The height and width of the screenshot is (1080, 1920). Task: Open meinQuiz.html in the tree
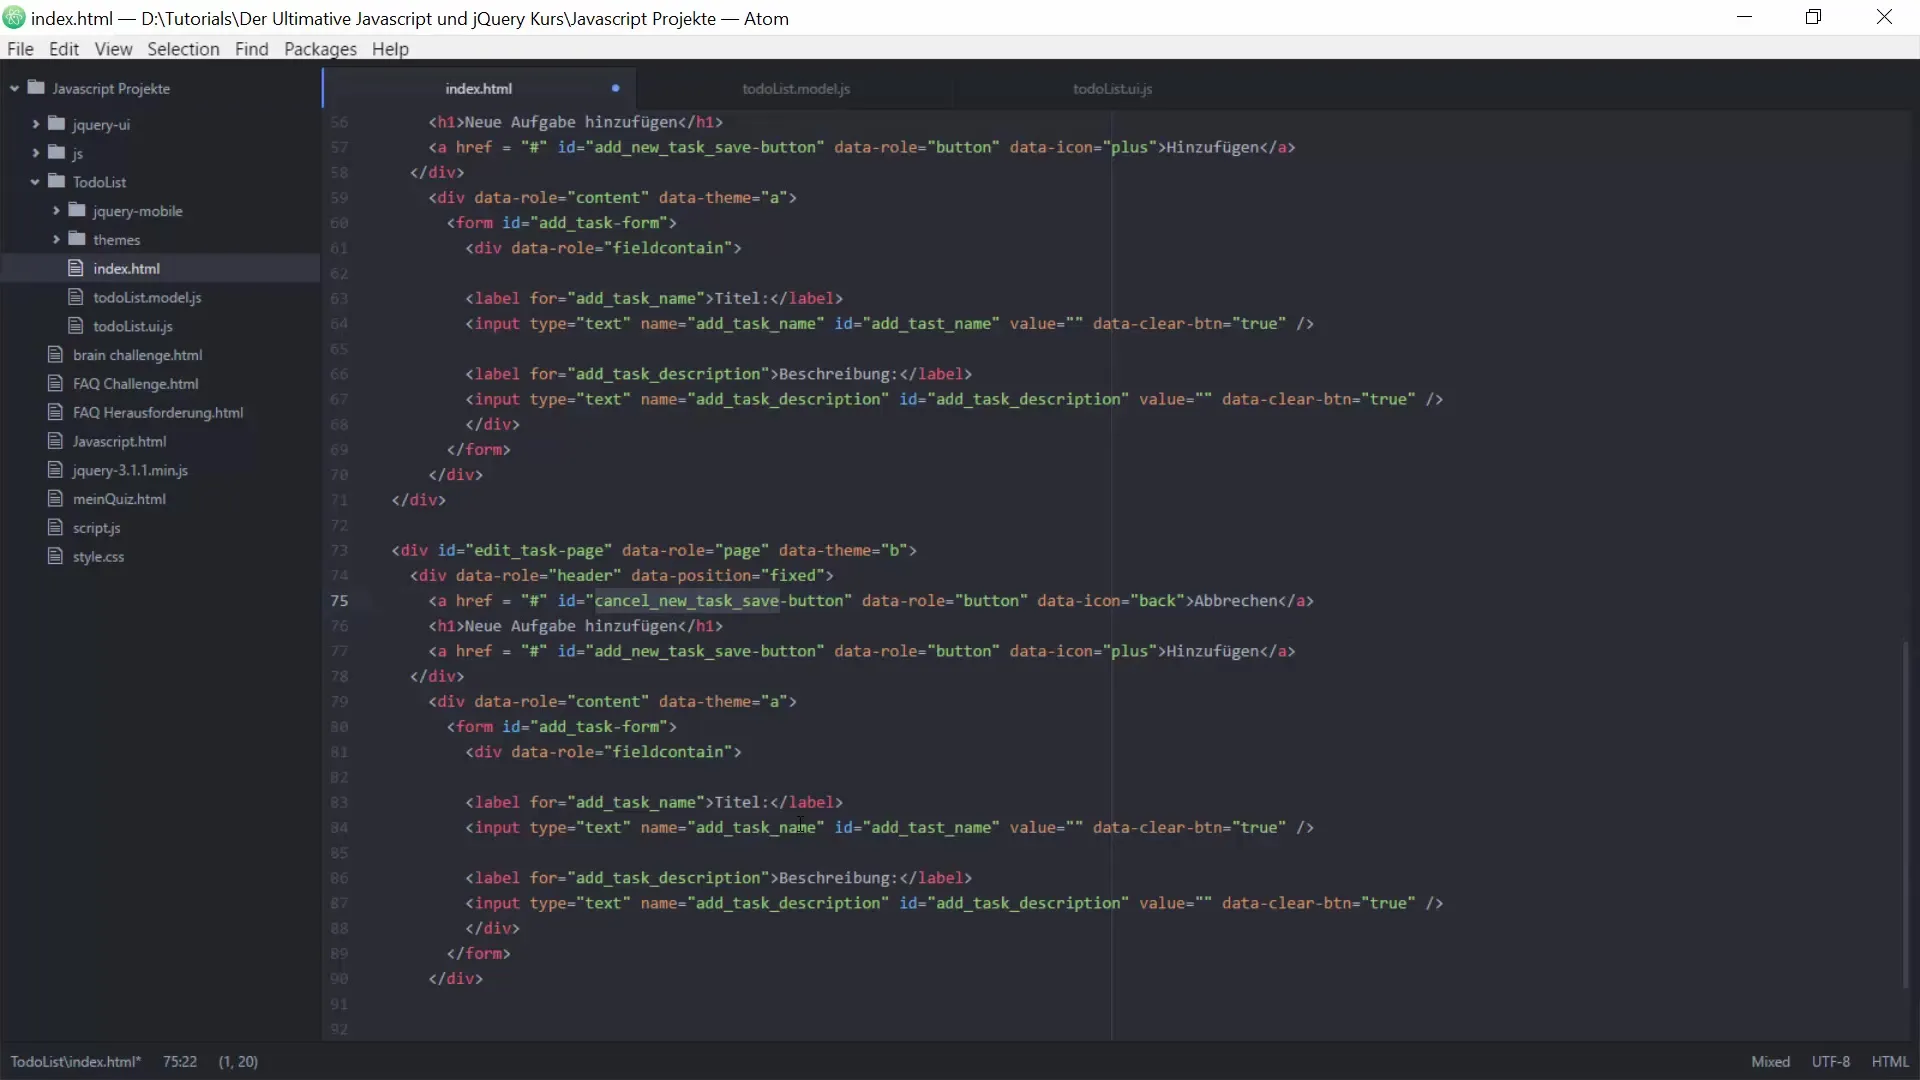(x=119, y=499)
